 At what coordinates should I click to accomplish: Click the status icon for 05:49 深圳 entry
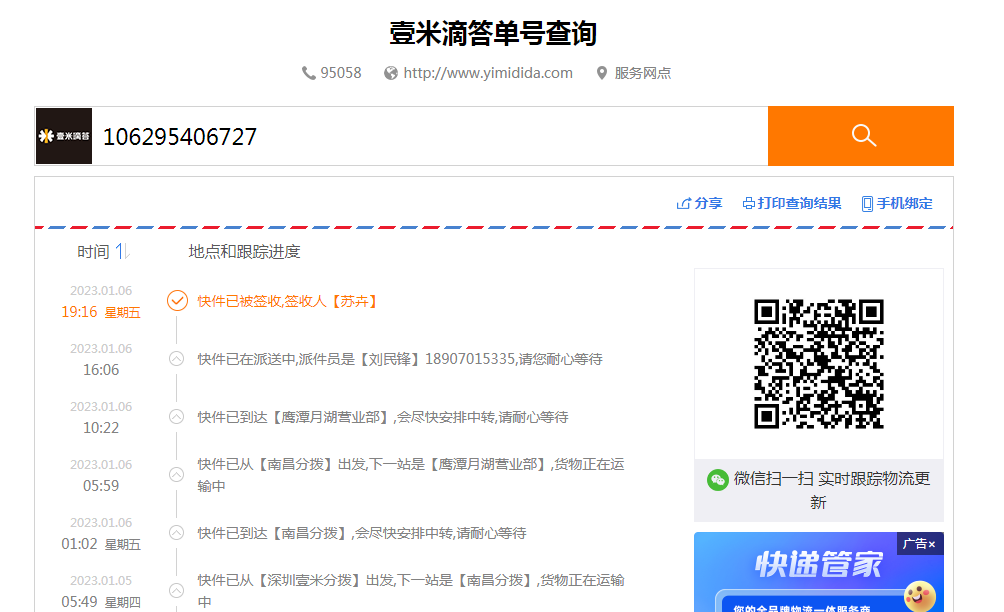point(177,590)
